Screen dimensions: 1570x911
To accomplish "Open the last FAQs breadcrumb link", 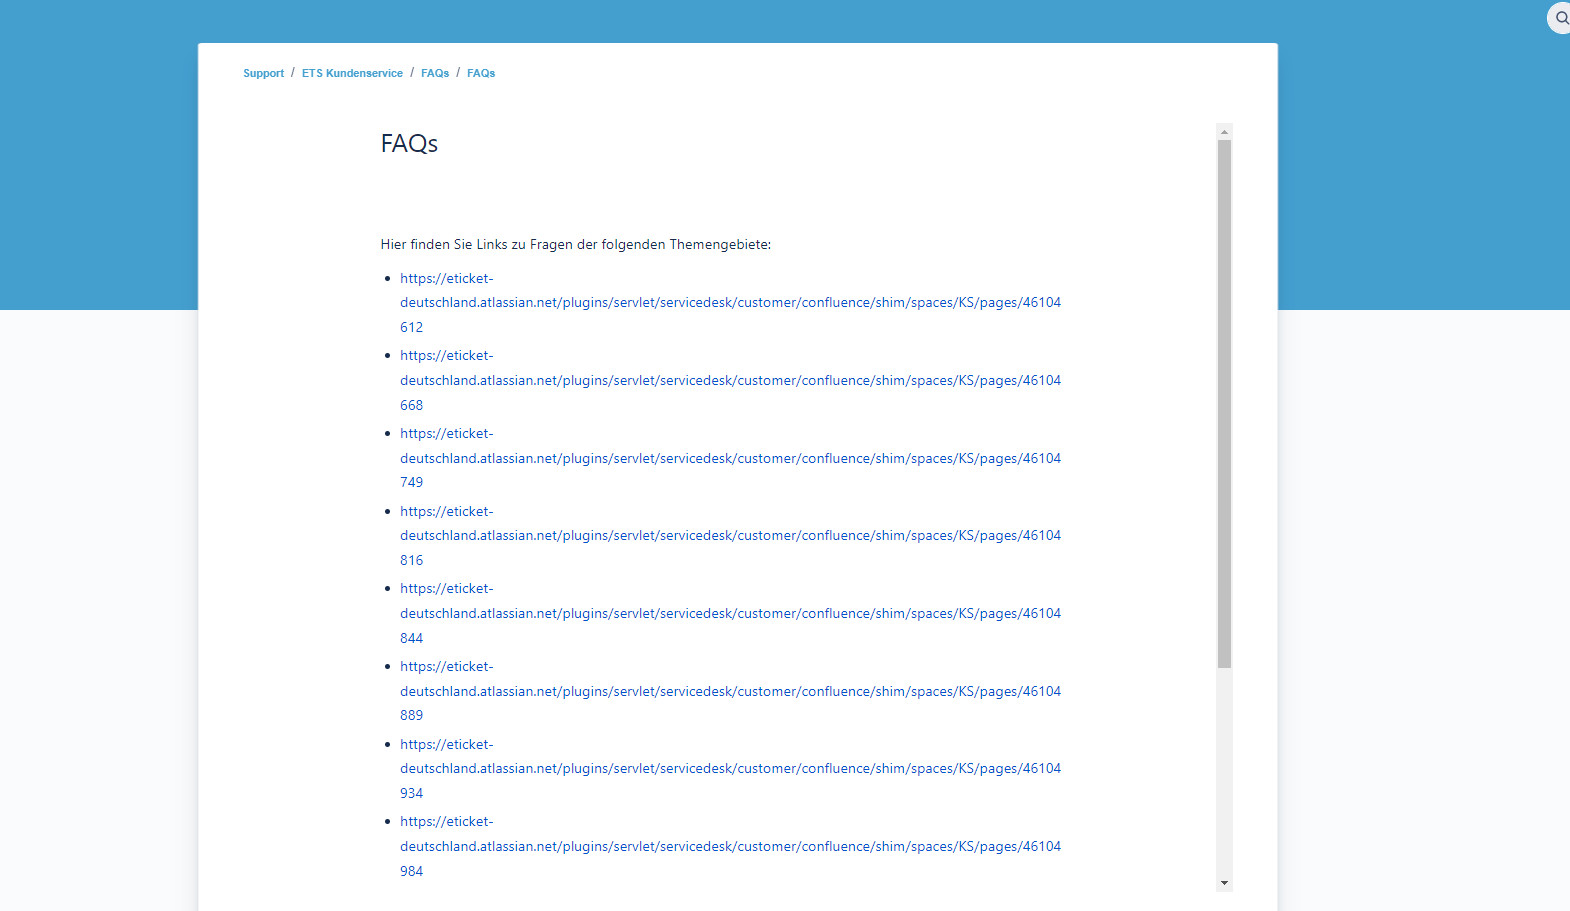I will click(481, 73).
